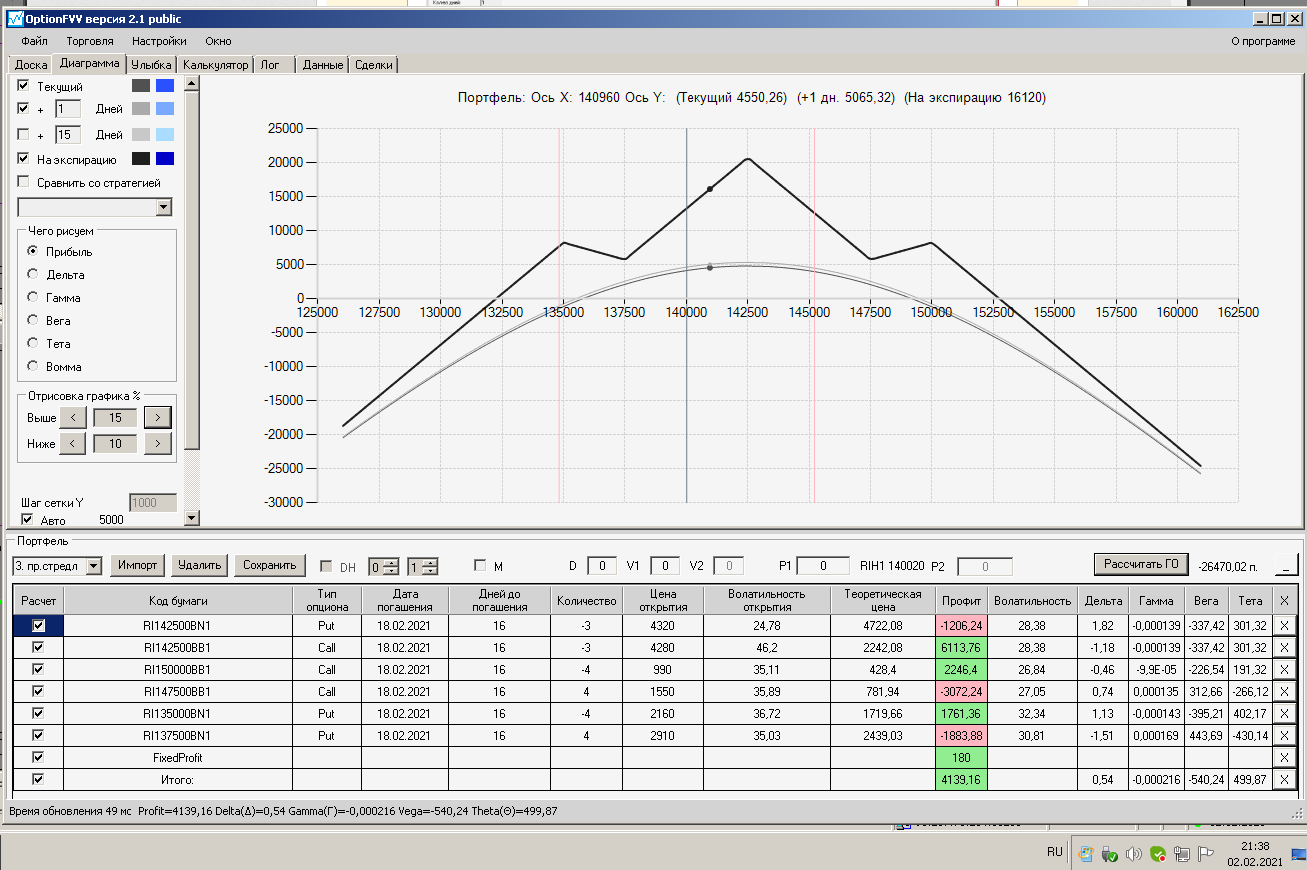
Task: Click the Рассчитать ГО button
Action: [x=1141, y=564]
